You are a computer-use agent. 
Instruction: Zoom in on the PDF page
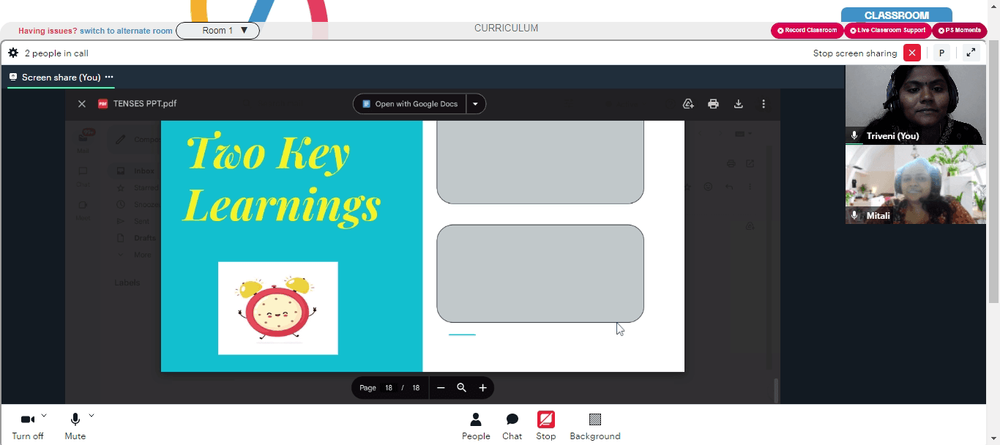(x=483, y=388)
